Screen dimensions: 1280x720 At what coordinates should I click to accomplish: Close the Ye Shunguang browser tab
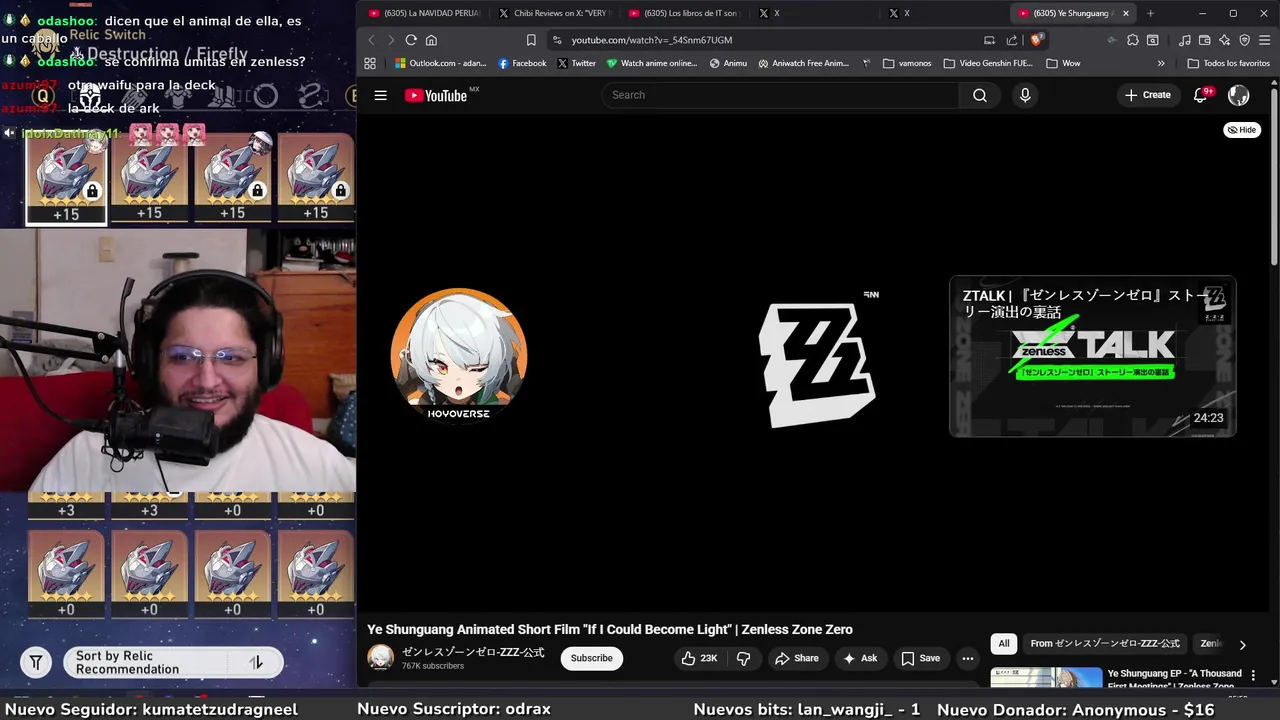click(1126, 13)
